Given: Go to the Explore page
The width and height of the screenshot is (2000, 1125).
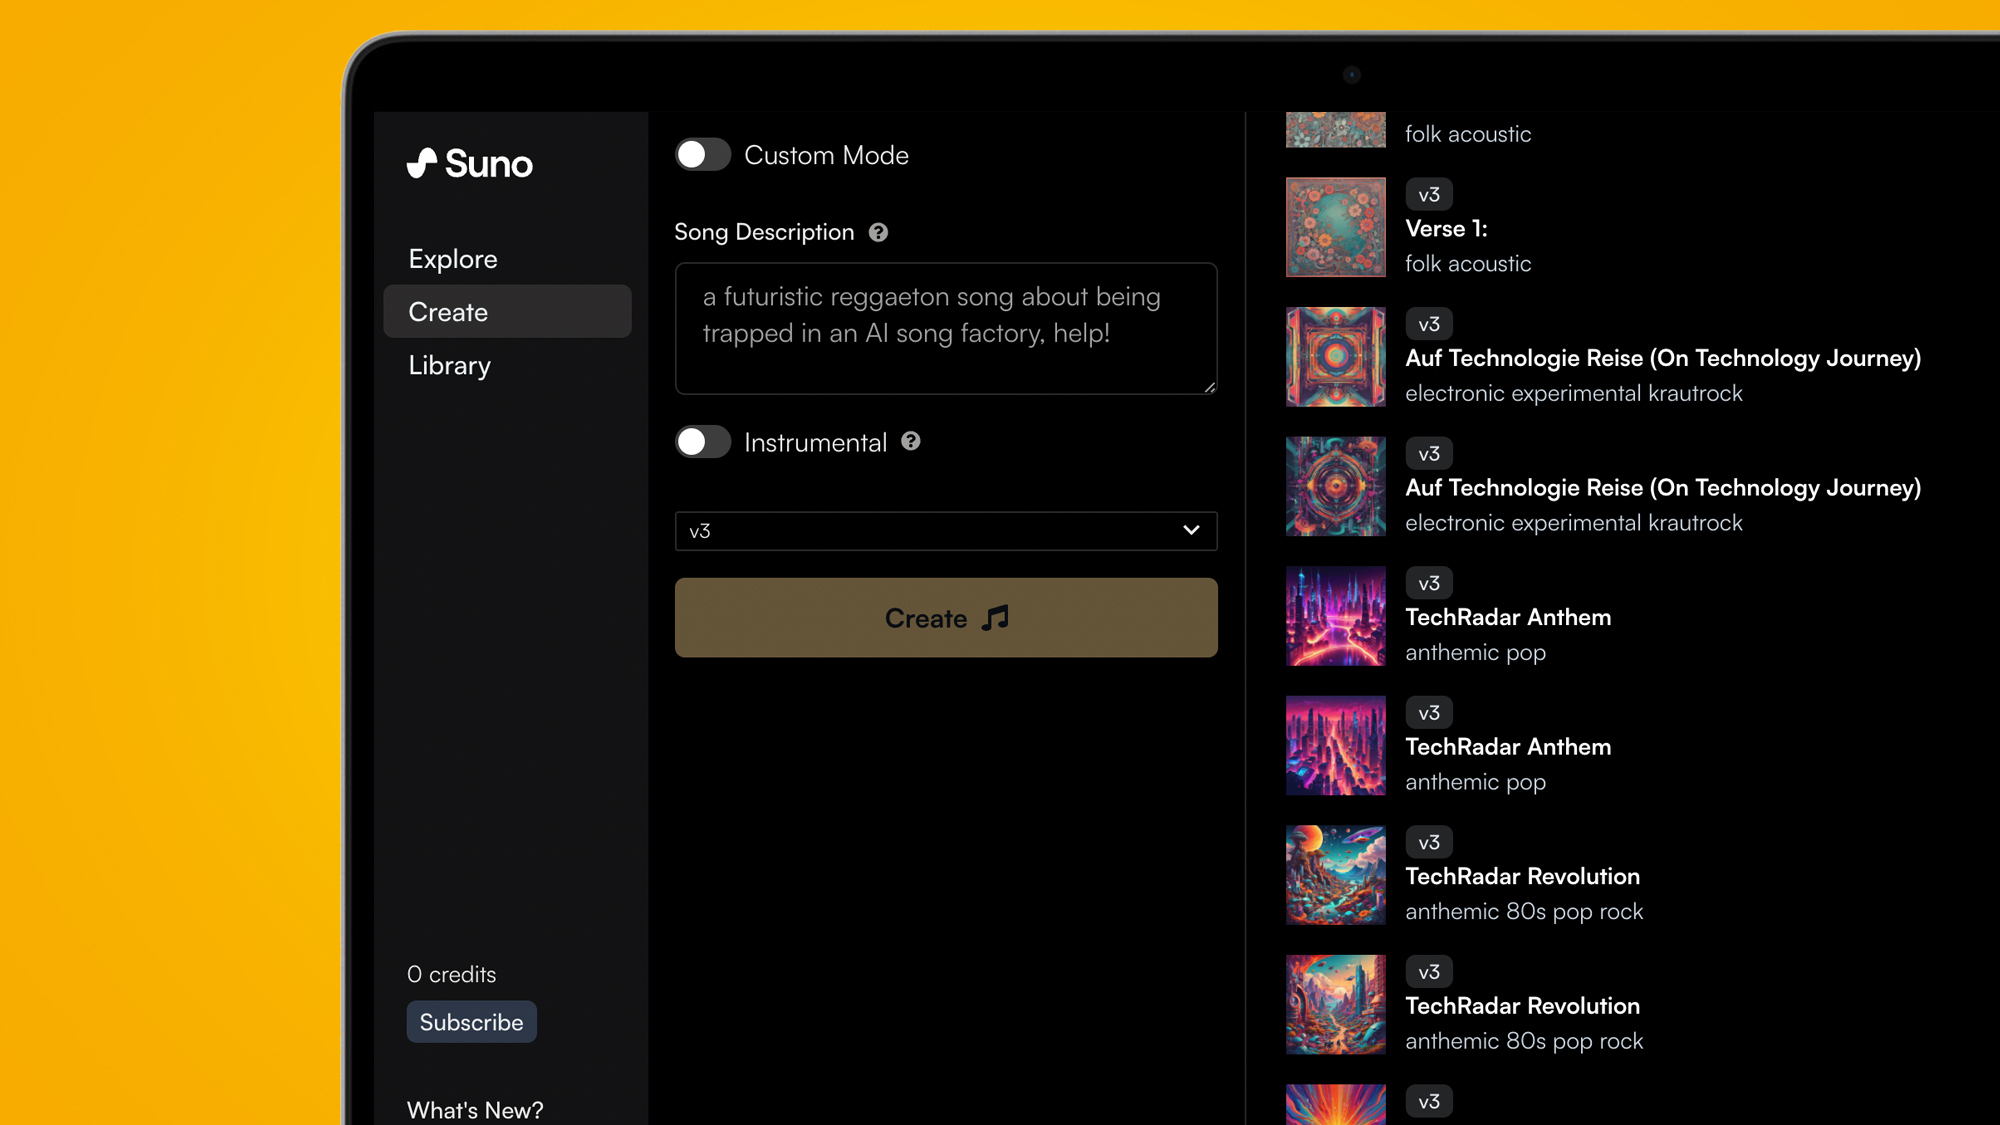Looking at the screenshot, I should [453, 259].
